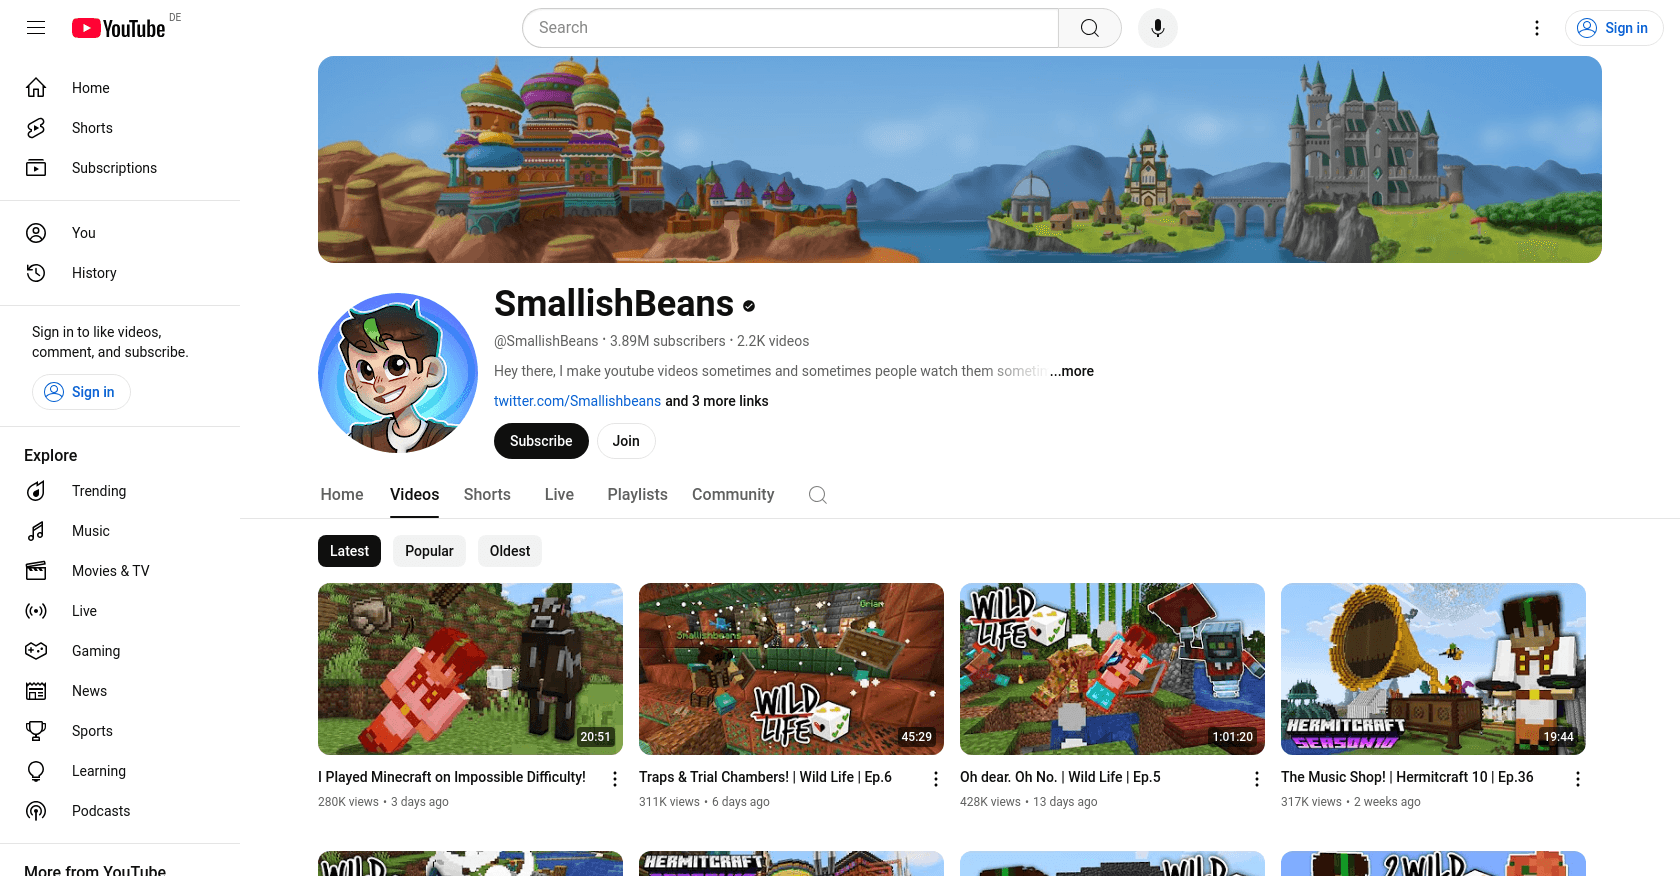Search within channel magnifier icon
This screenshot has height=876, width=1680.
coord(817,495)
